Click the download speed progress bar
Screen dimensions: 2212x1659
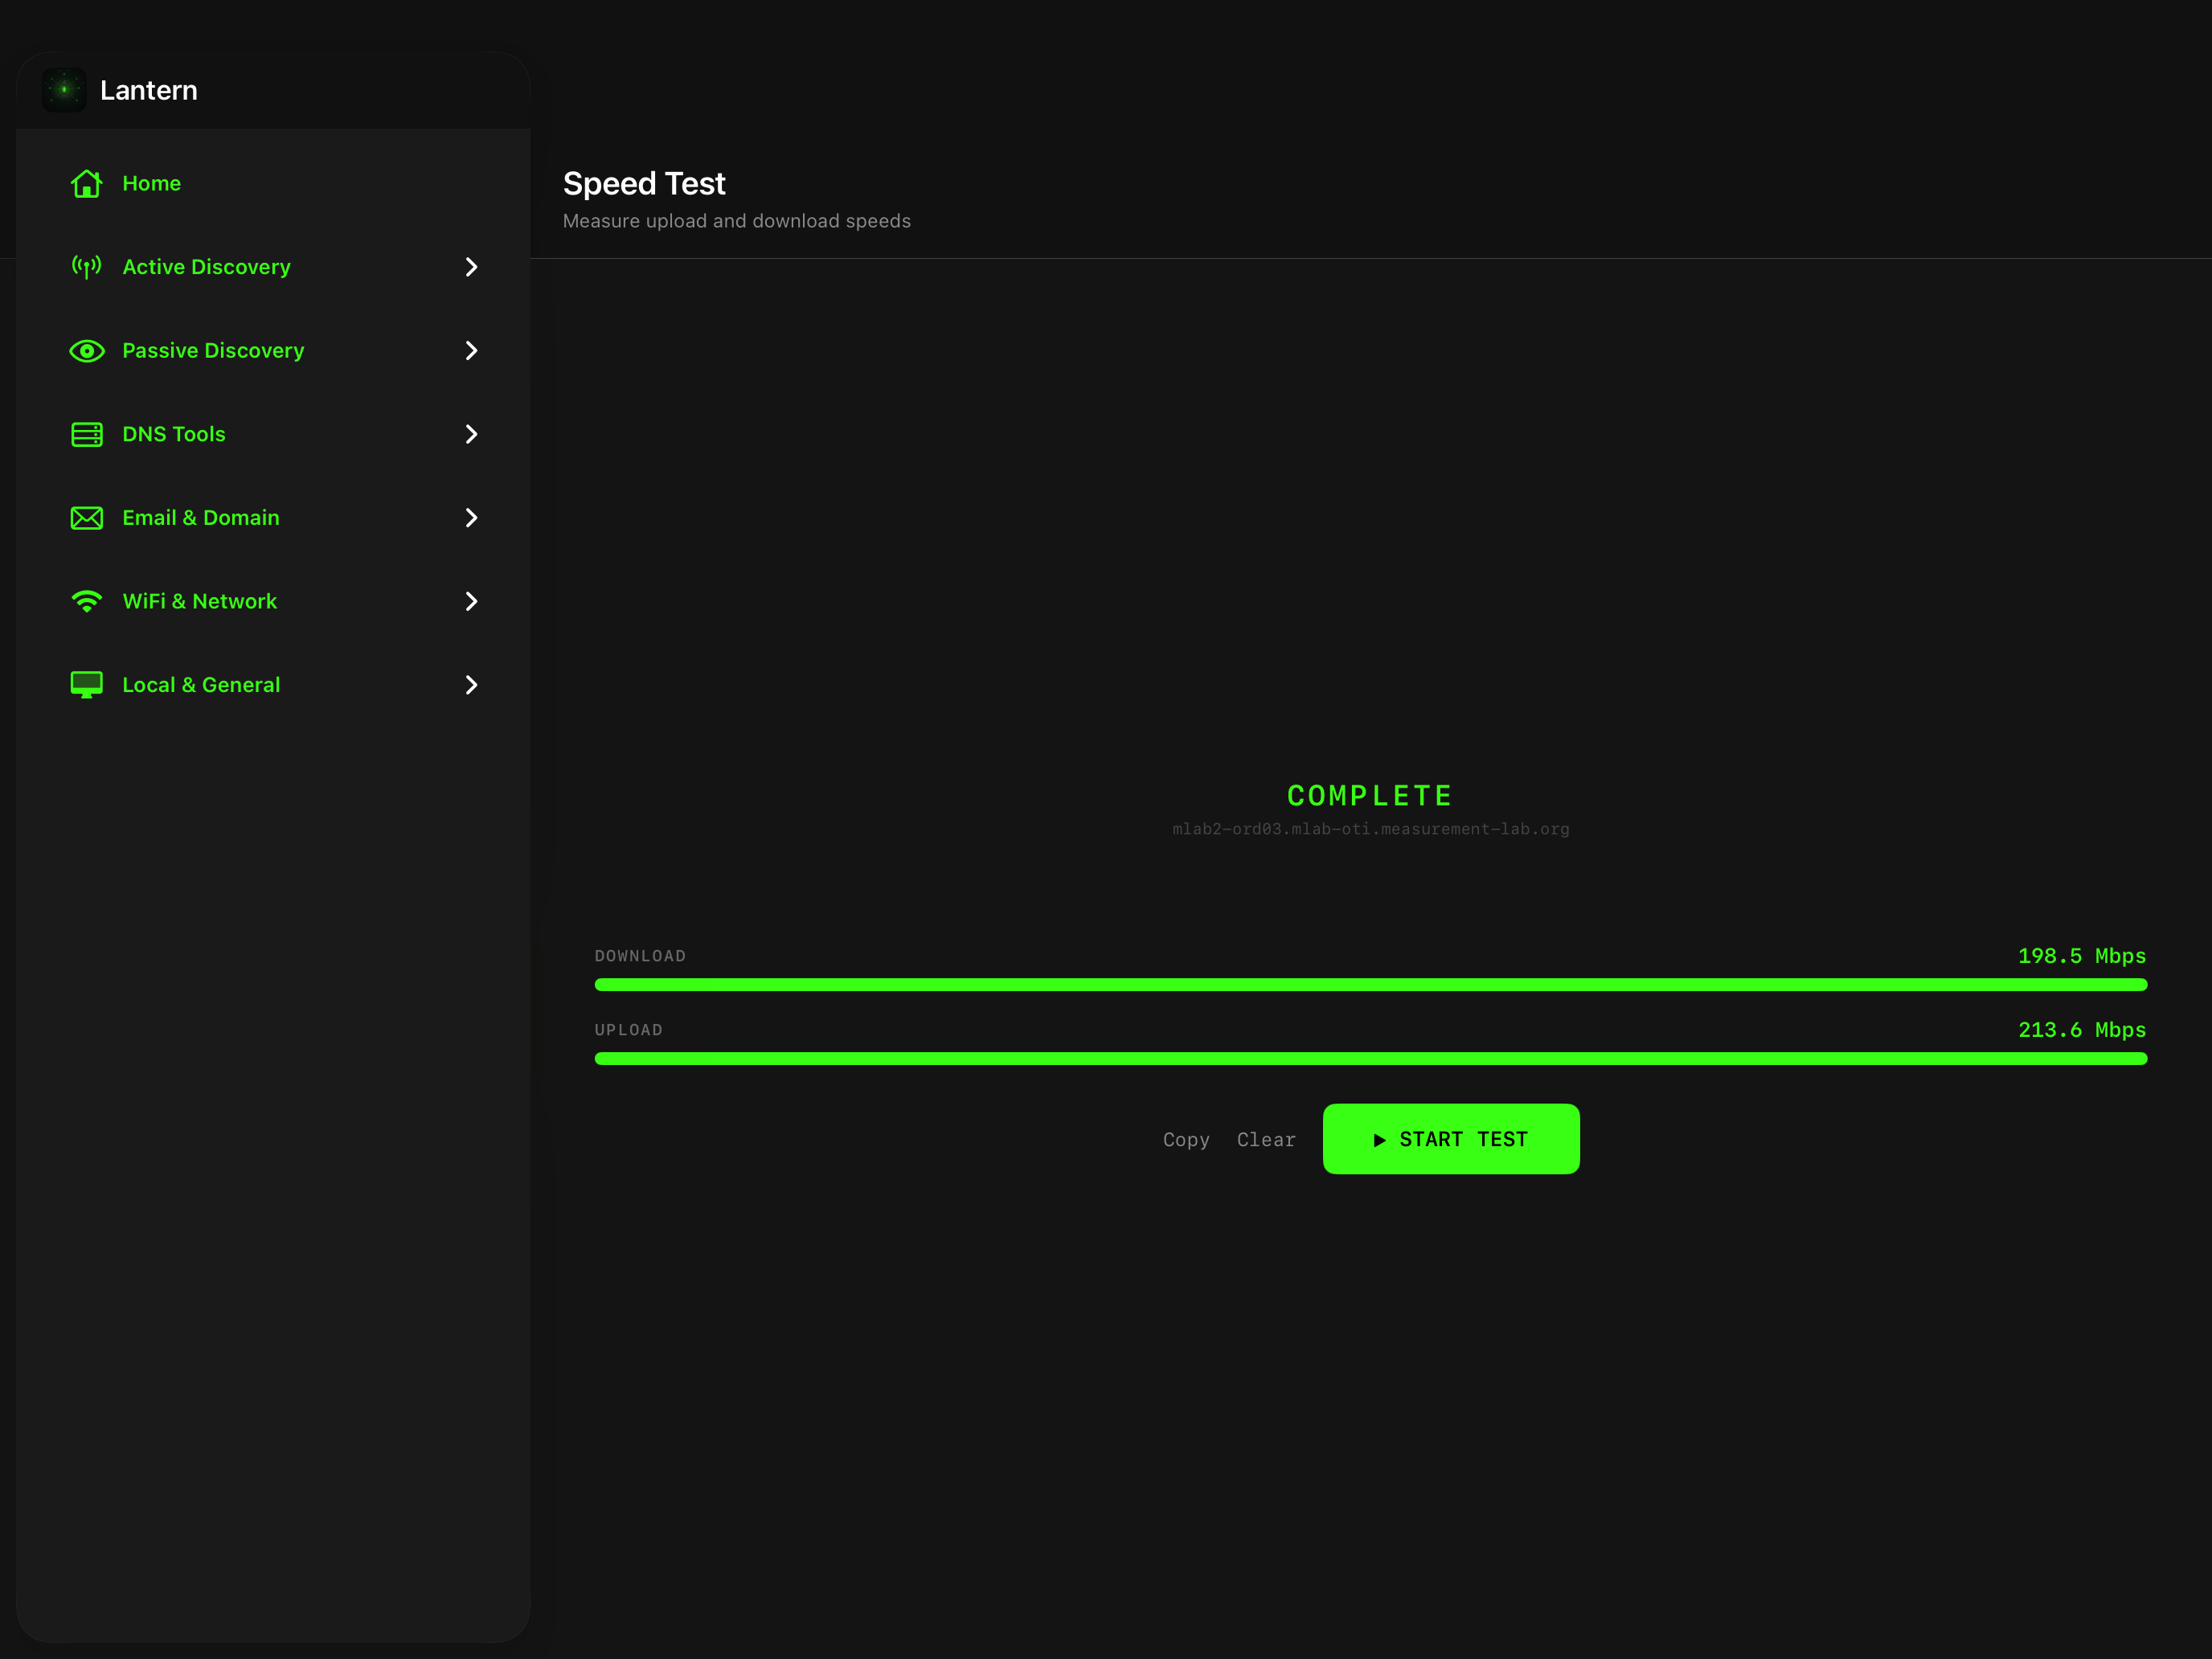coord(1370,985)
